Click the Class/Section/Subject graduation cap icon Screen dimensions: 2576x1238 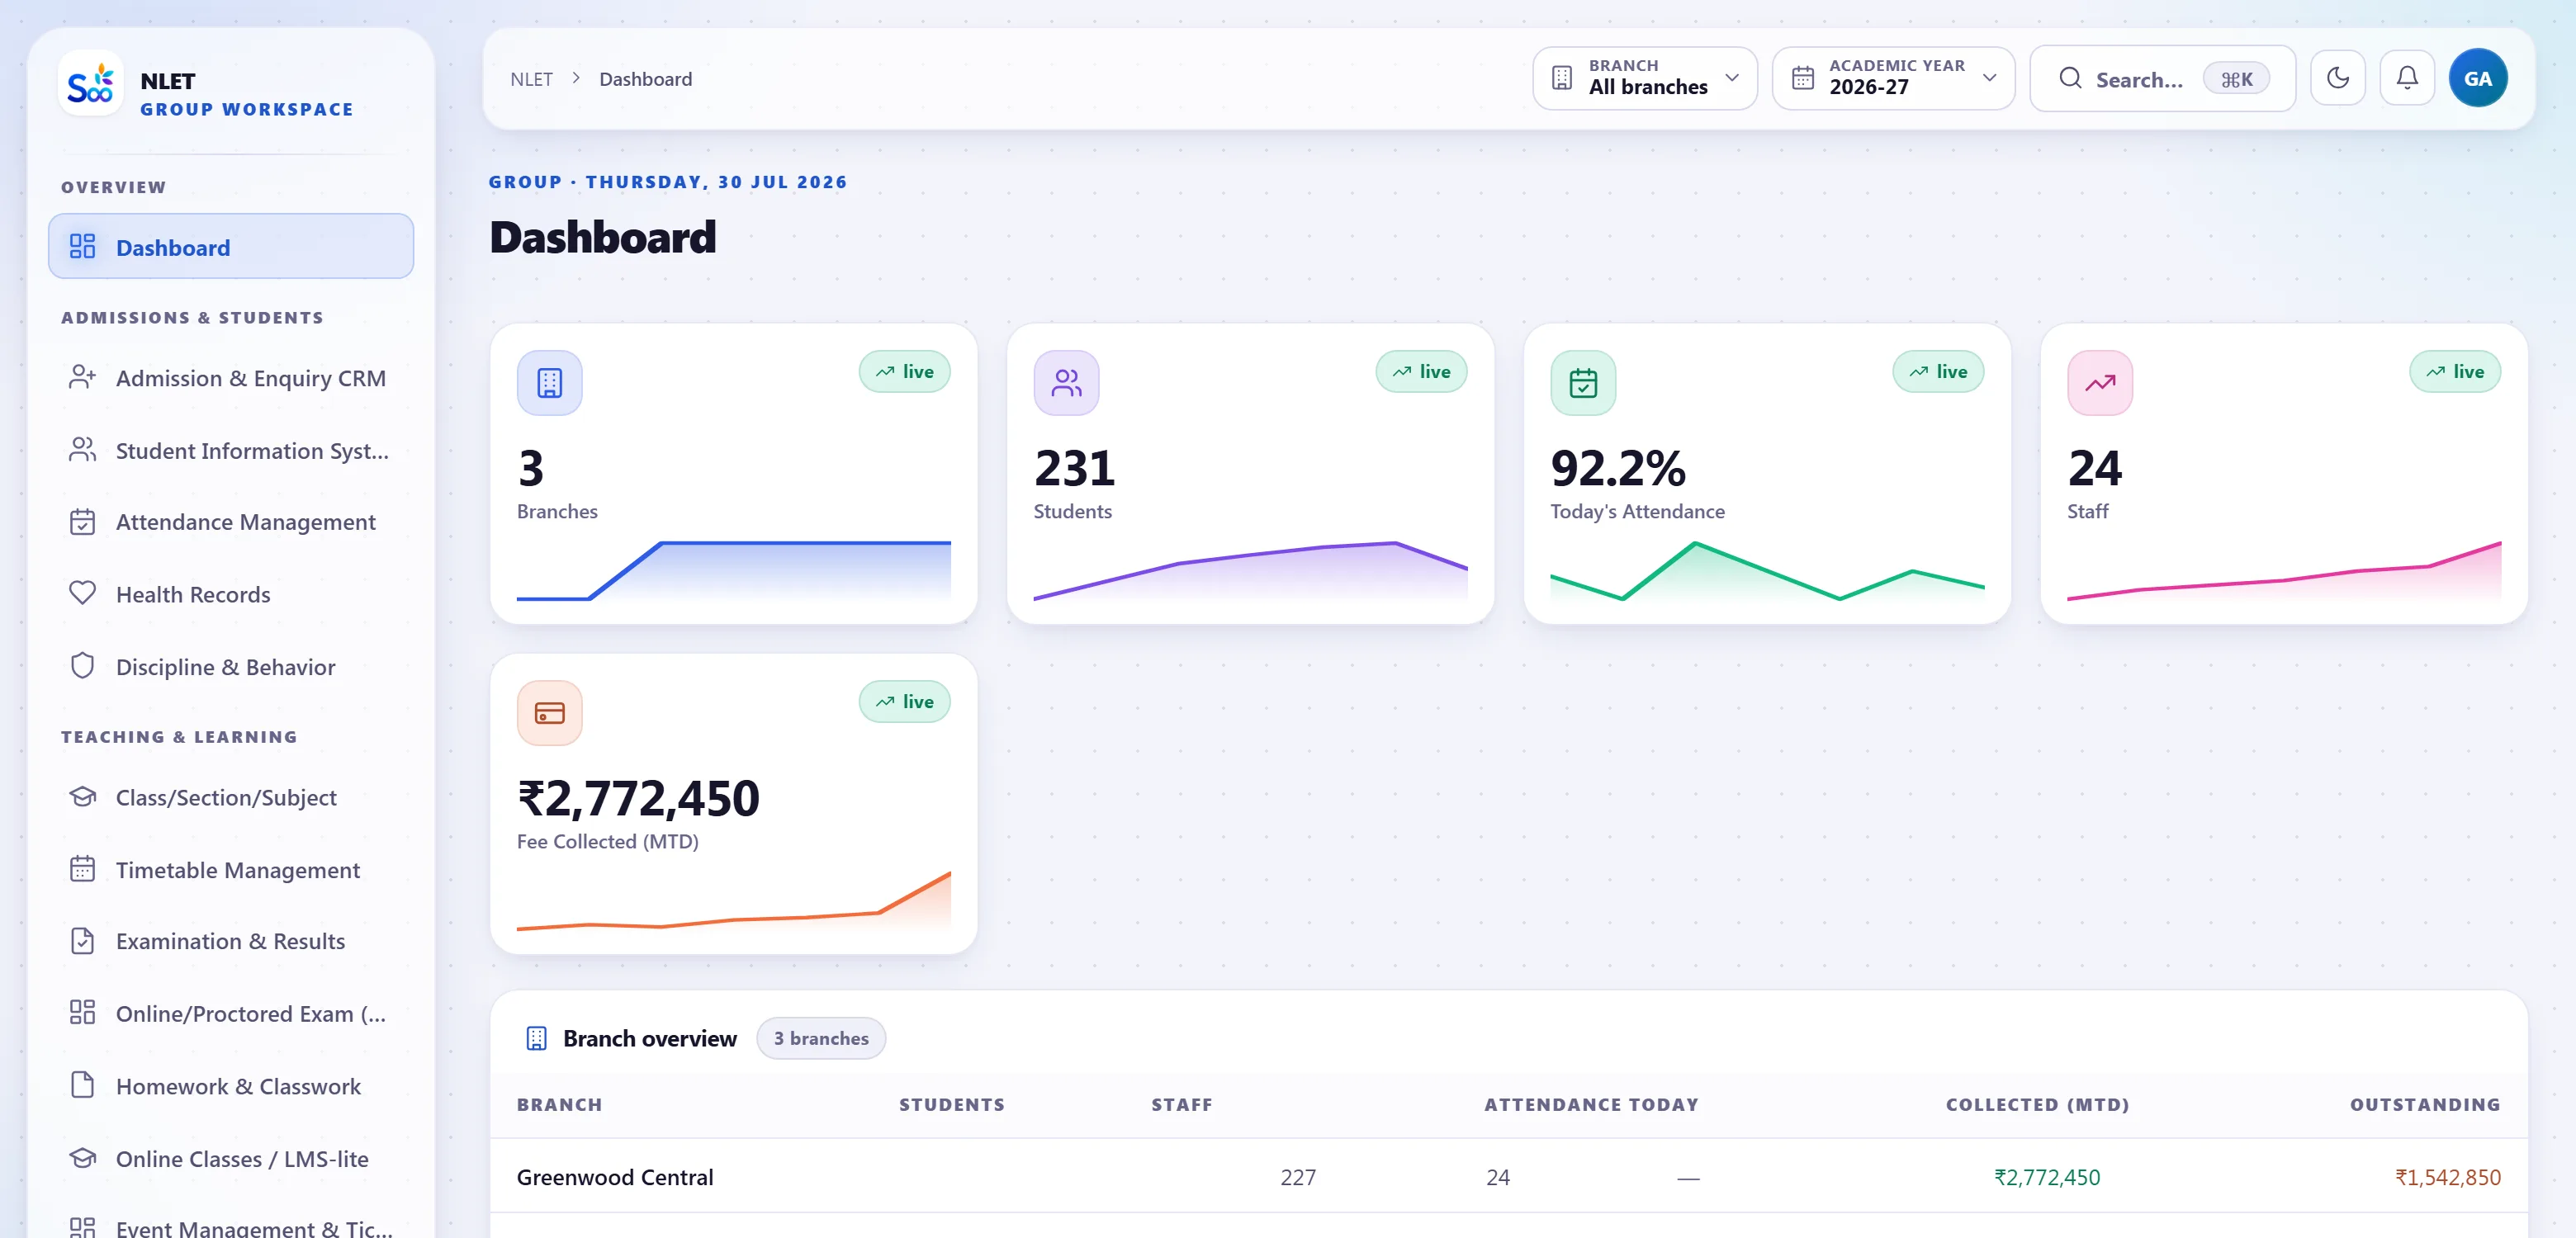click(83, 797)
